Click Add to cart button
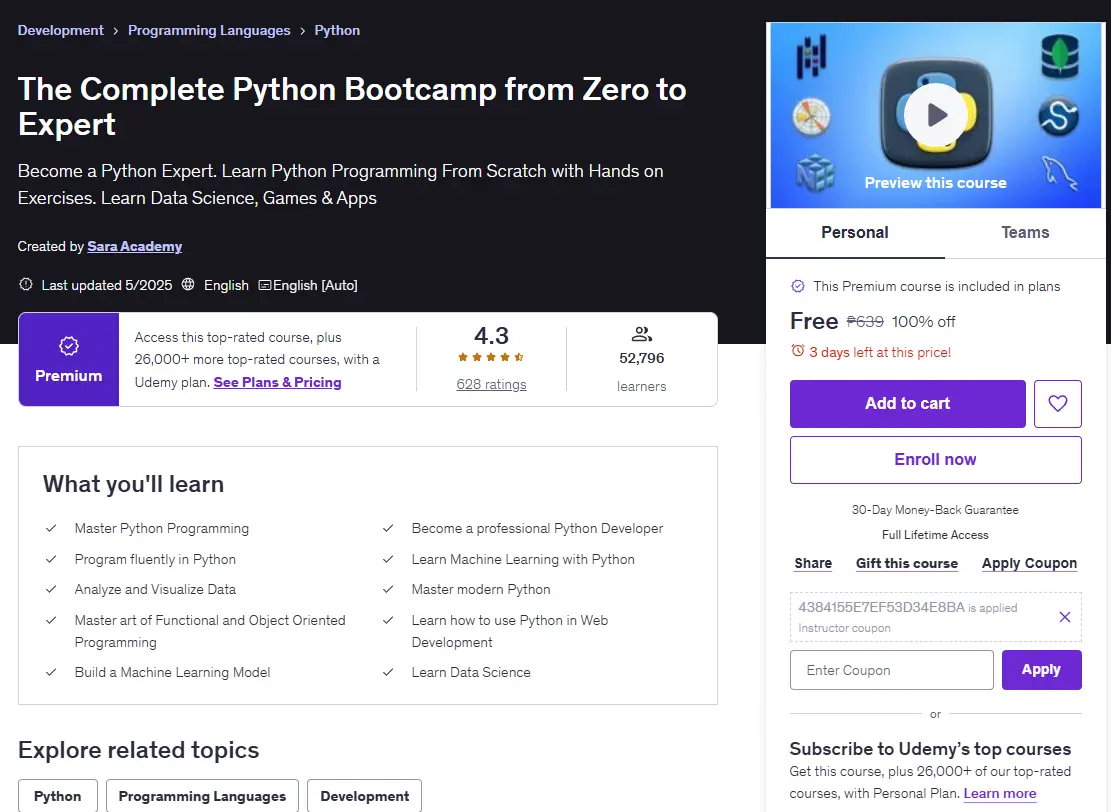 [x=908, y=404]
